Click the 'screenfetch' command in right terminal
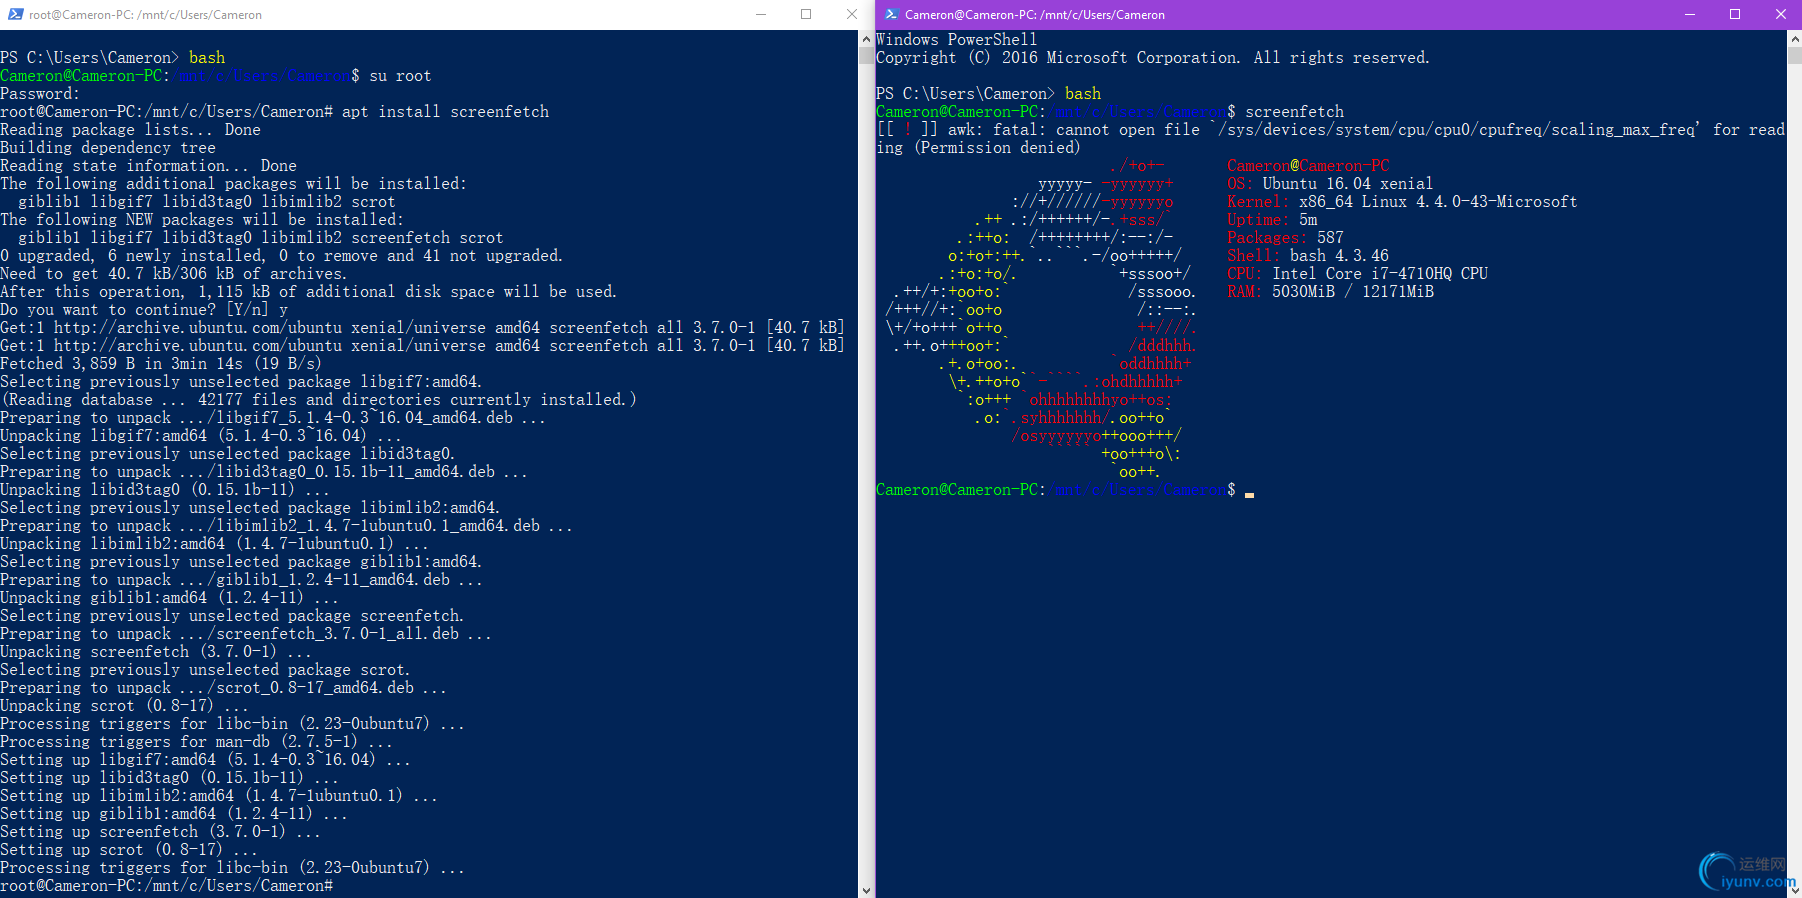 click(1294, 112)
